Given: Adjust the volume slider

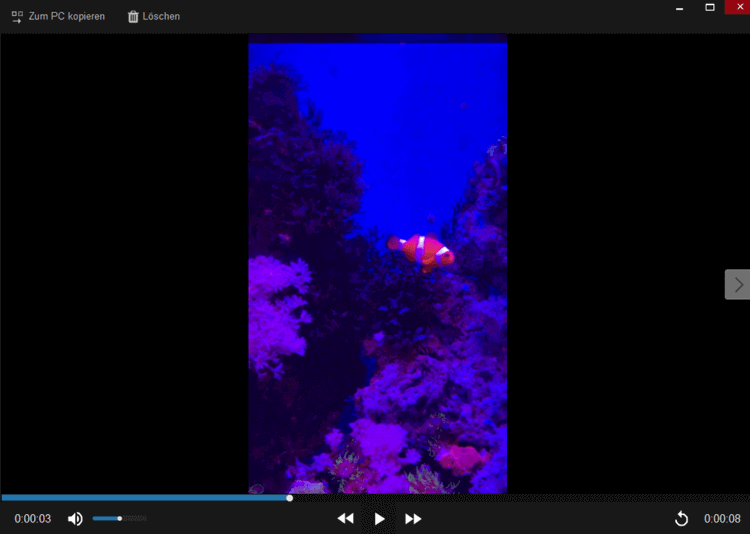Looking at the screenshot, I should tap(120, 518).
